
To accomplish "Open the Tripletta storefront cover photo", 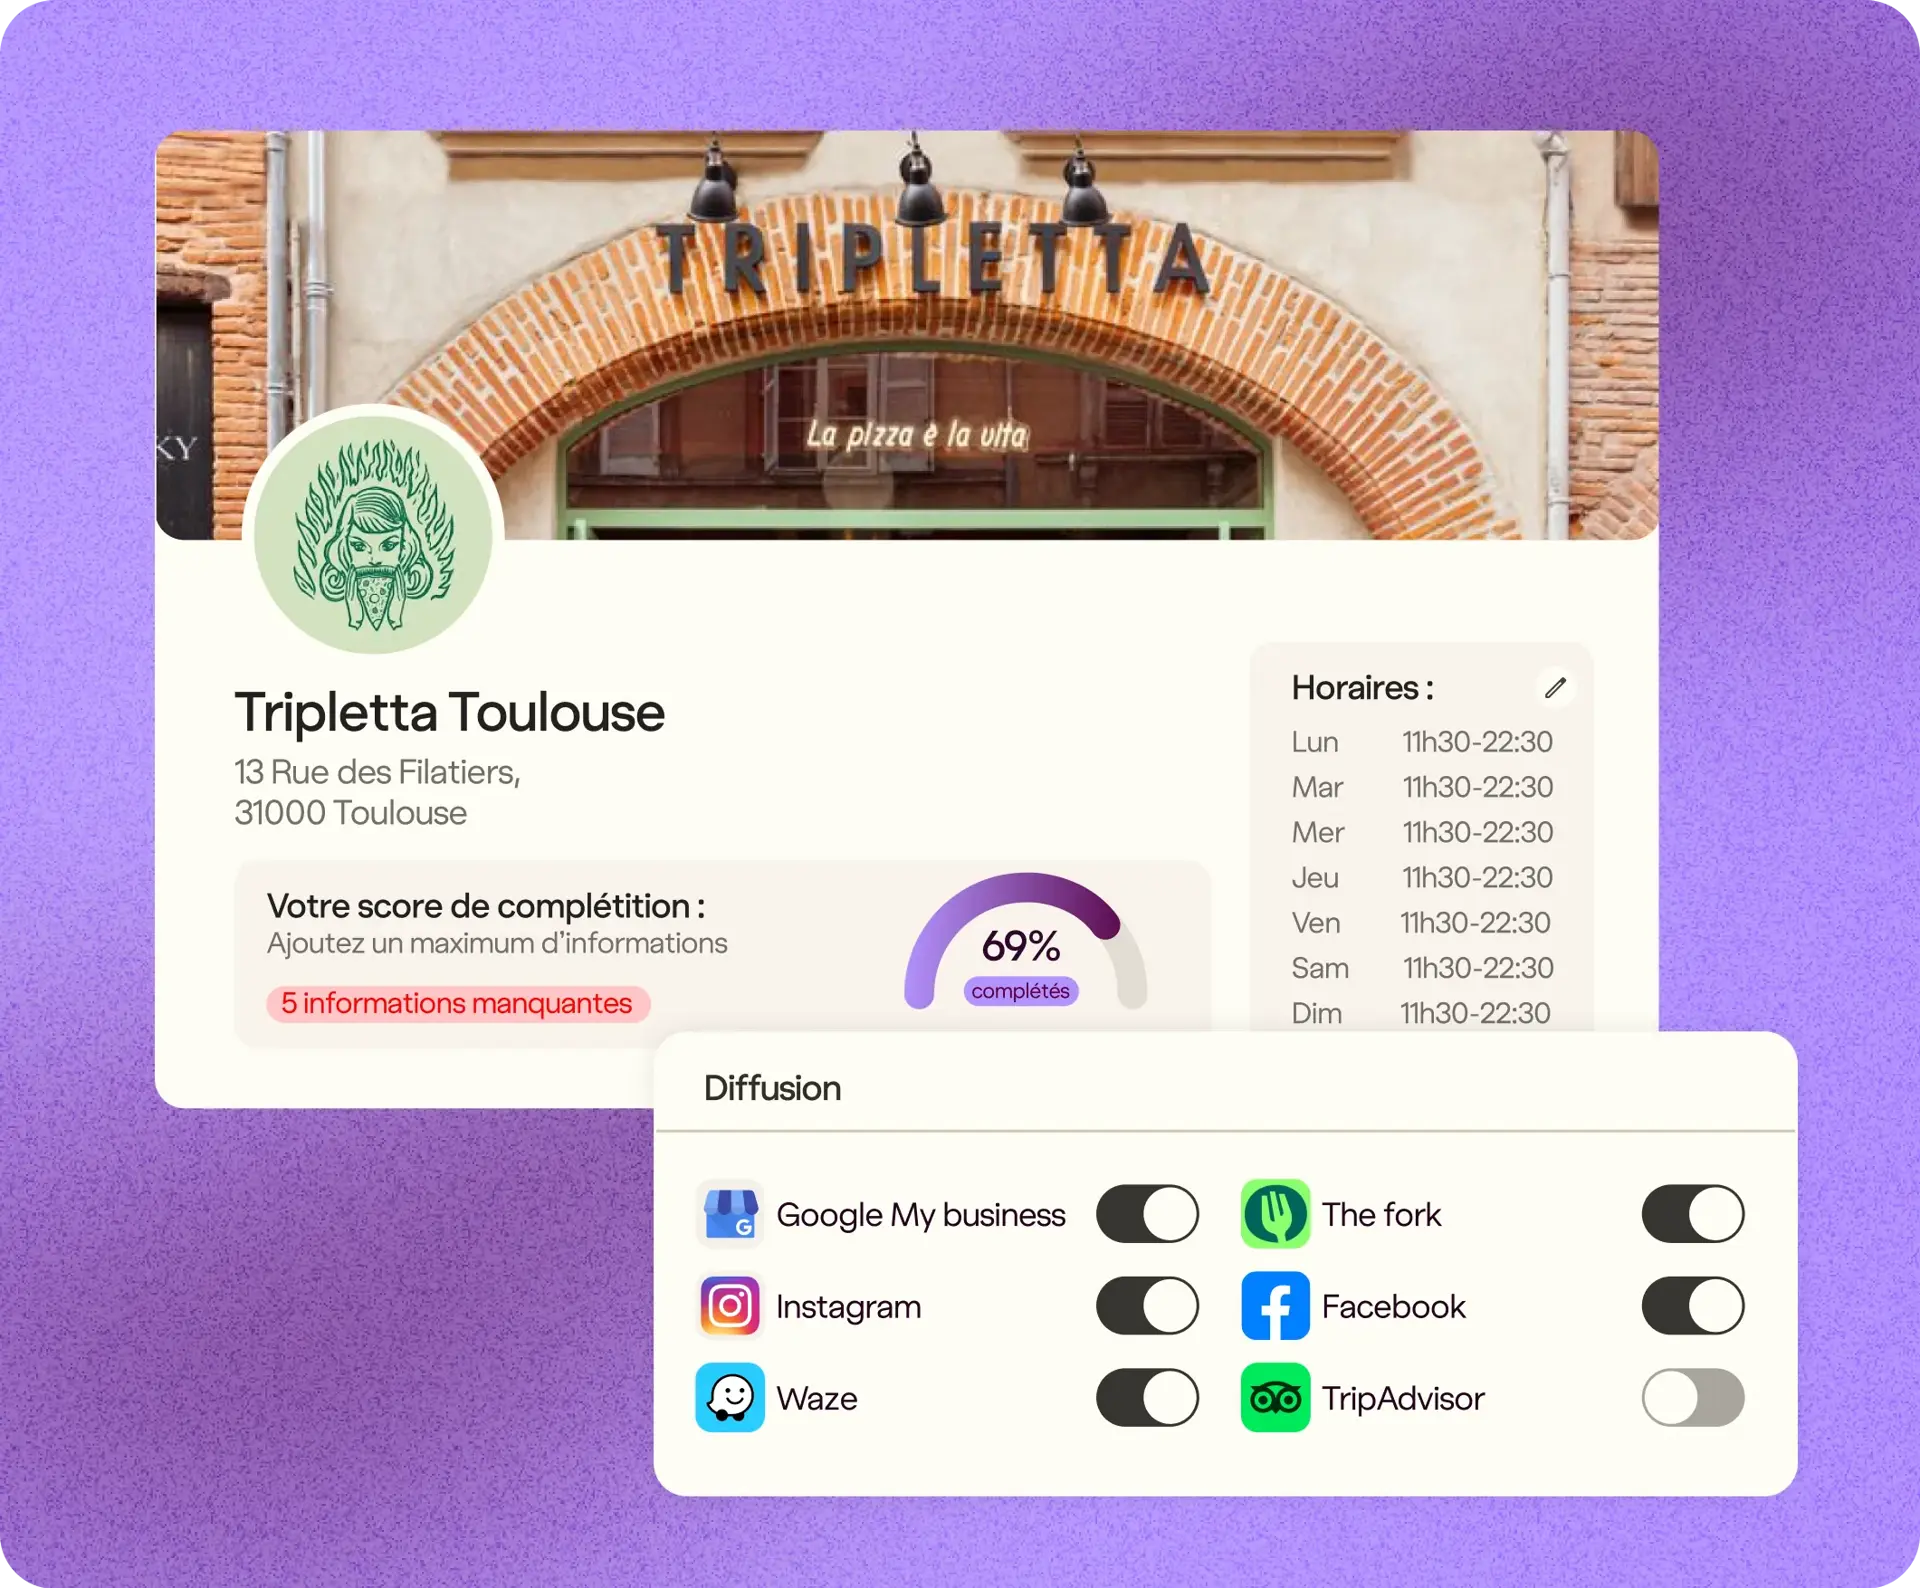I will click(x=907, y=335).
